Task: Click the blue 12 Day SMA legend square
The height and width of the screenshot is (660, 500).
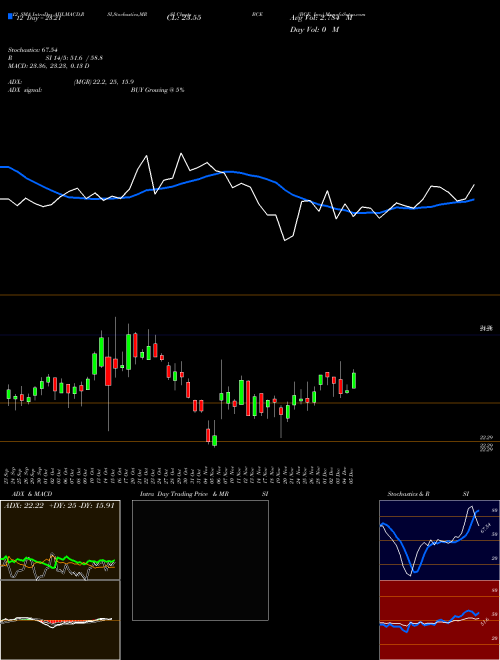Action: tap(10, 16)
